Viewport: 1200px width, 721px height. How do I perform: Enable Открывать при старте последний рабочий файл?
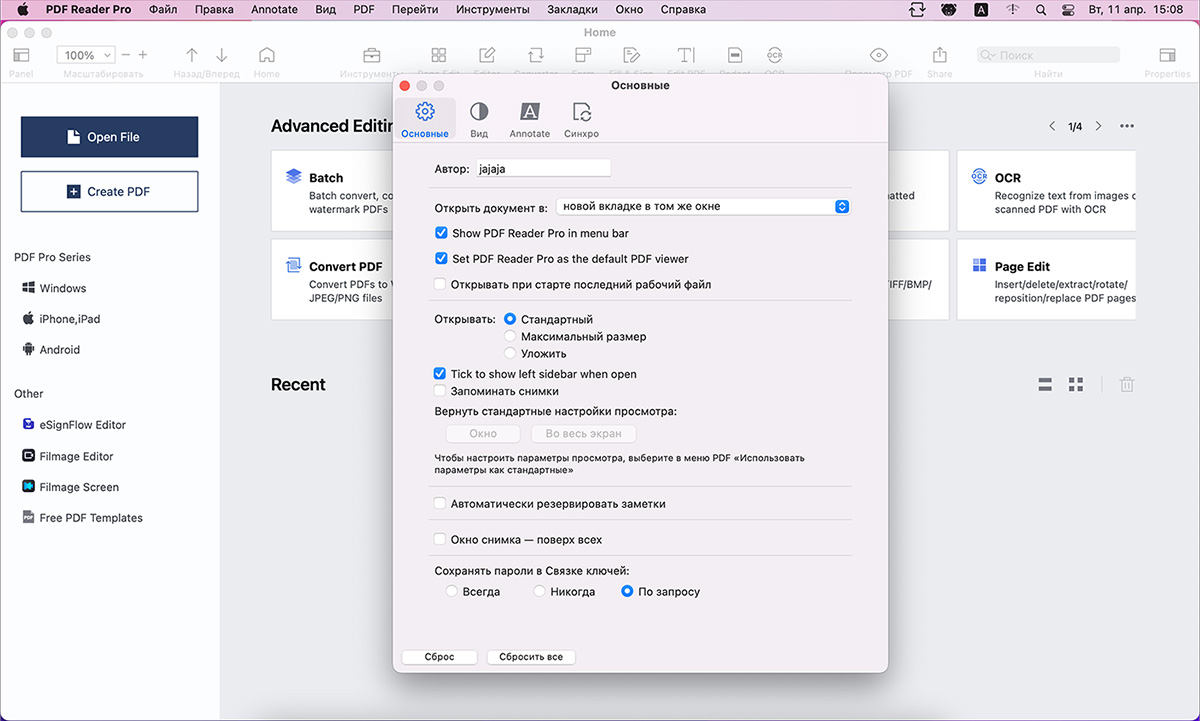(x=440, y=284)
